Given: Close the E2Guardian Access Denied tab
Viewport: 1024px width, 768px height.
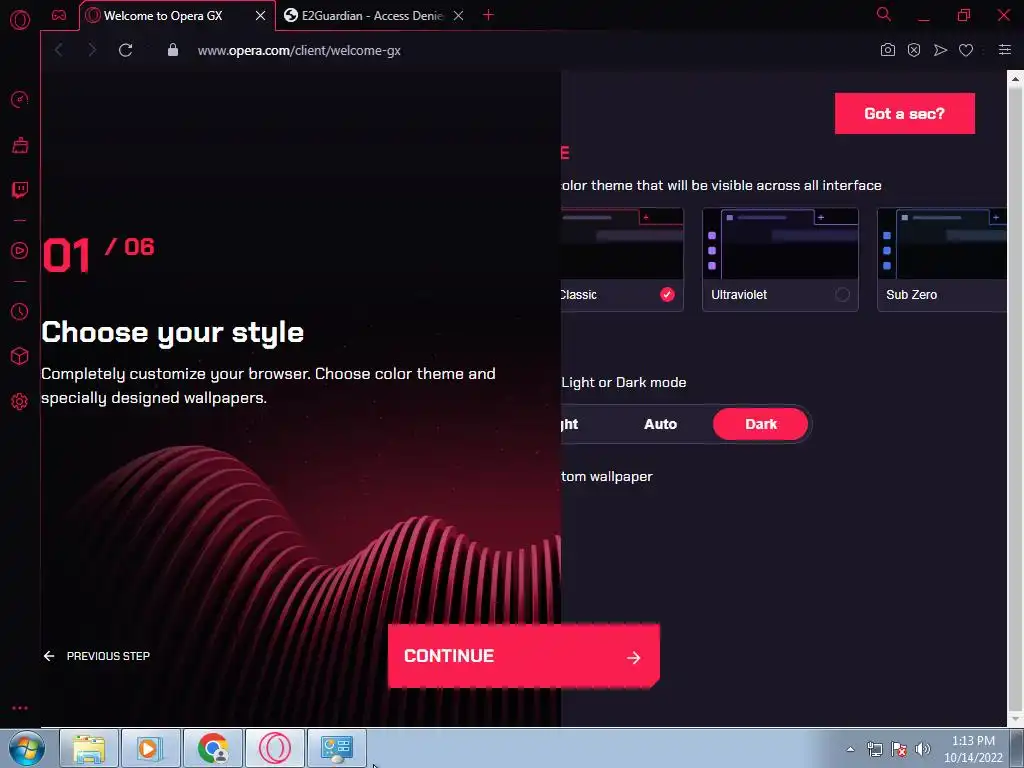Looking at the screenshot, I should 458,16.
